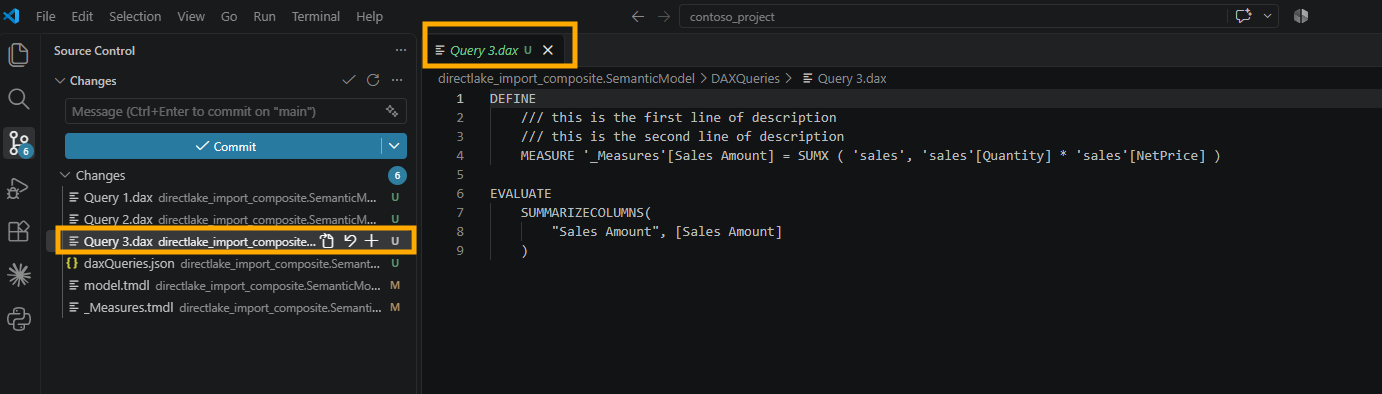This screenshot has width=1382, height=394.
Task: Select daxQueries.json in changes list
Action: point(230,263)
